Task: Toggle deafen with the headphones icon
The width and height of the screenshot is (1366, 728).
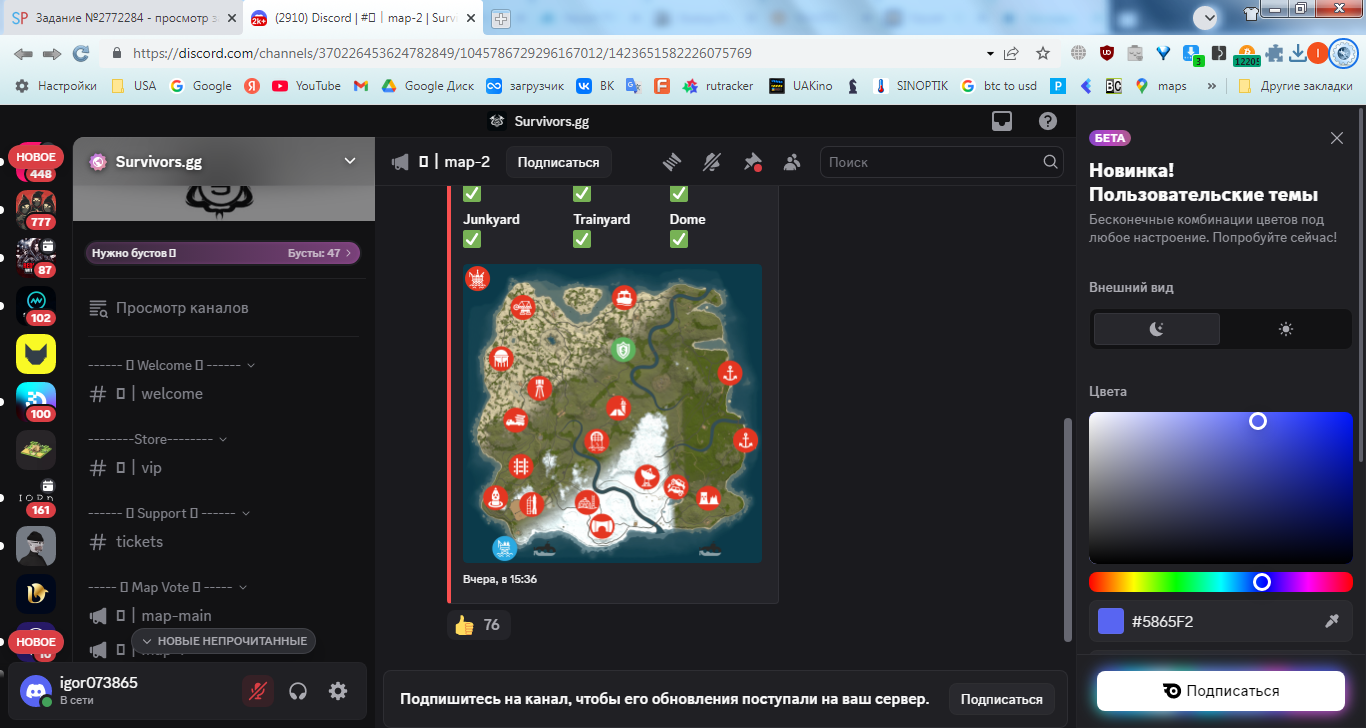Action: 297,691
